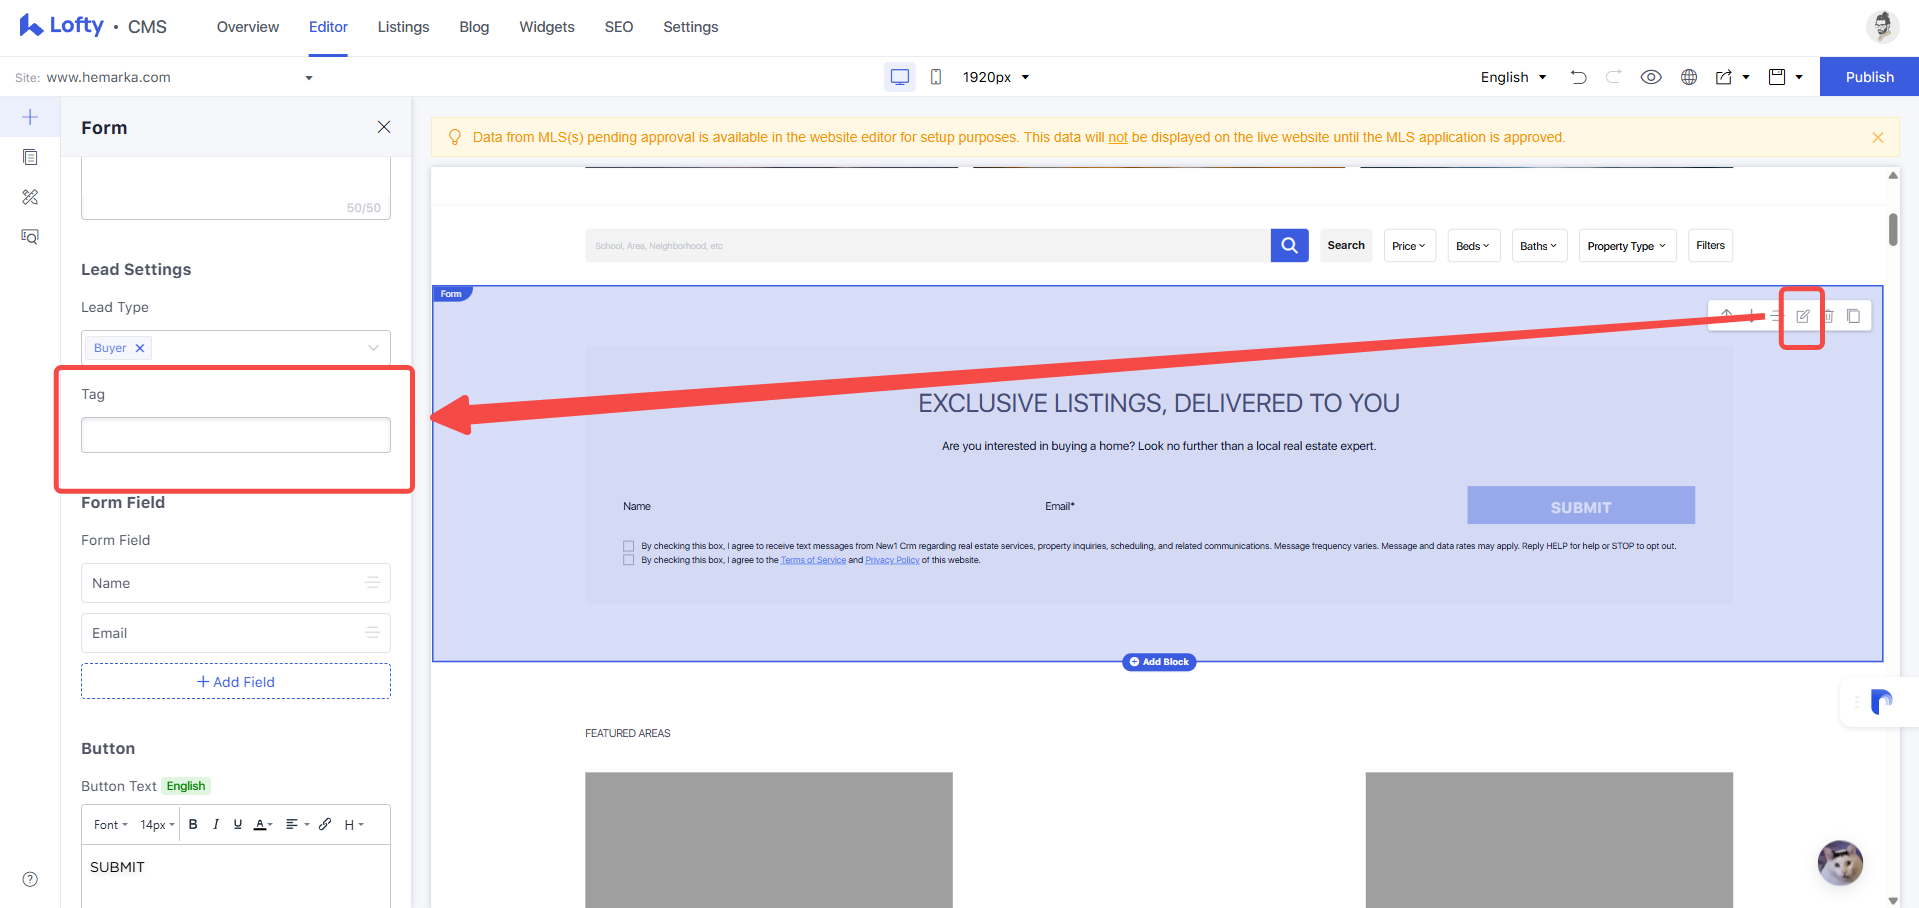Open the text color picker in editor
1919x908 pixels.
pyautogui.click(x=263, y=824)
